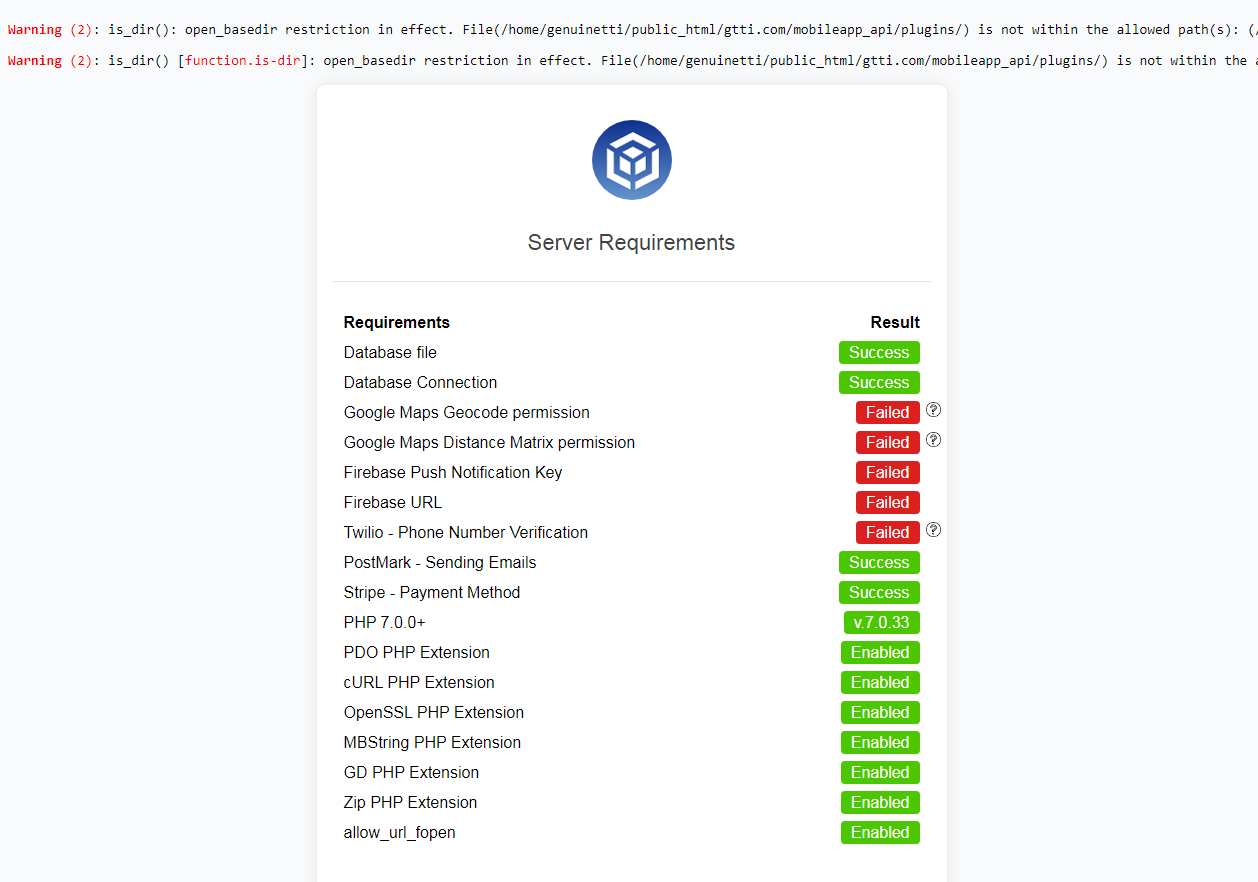Select the 'allow_url_fopen' label
Viewport: 1258px width, 882px height.
click(x=399, y=832)
